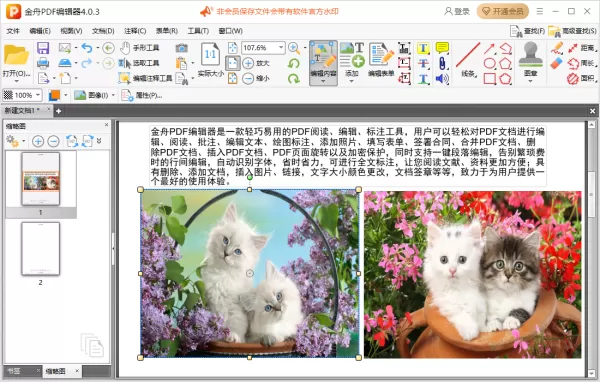600x382 pixels.
Task: Click the redo arrow icon
Action: (x=87, y=63)
